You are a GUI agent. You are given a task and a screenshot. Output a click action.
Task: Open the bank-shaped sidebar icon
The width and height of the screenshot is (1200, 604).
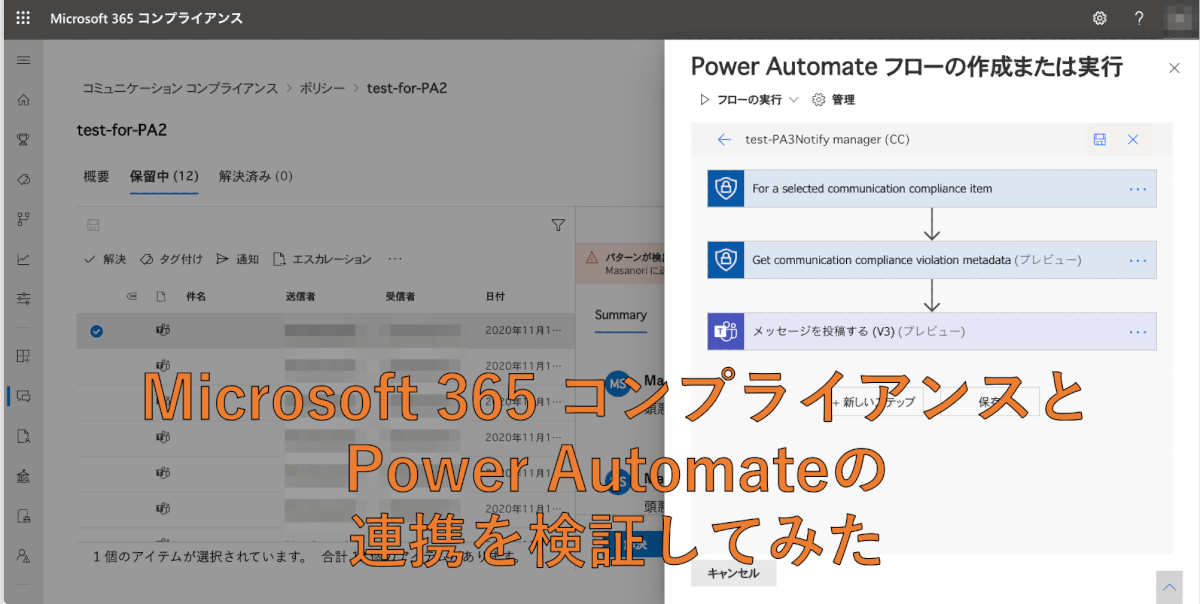coord(23,476)
